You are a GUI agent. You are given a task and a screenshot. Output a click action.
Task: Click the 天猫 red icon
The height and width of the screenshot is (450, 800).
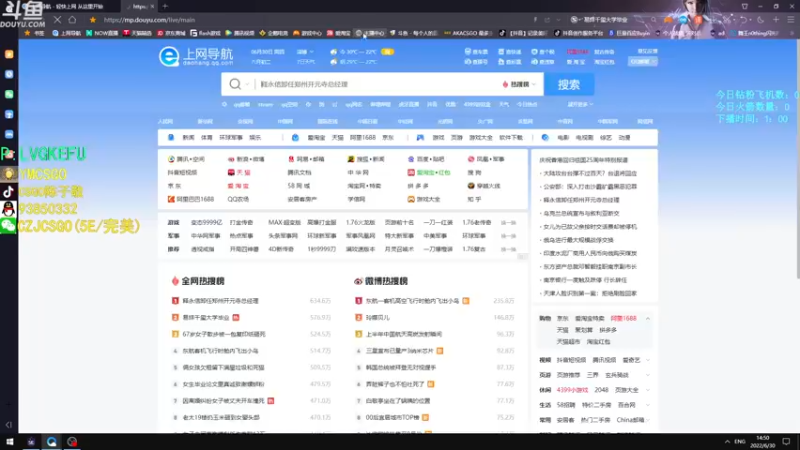coord(231,172)
